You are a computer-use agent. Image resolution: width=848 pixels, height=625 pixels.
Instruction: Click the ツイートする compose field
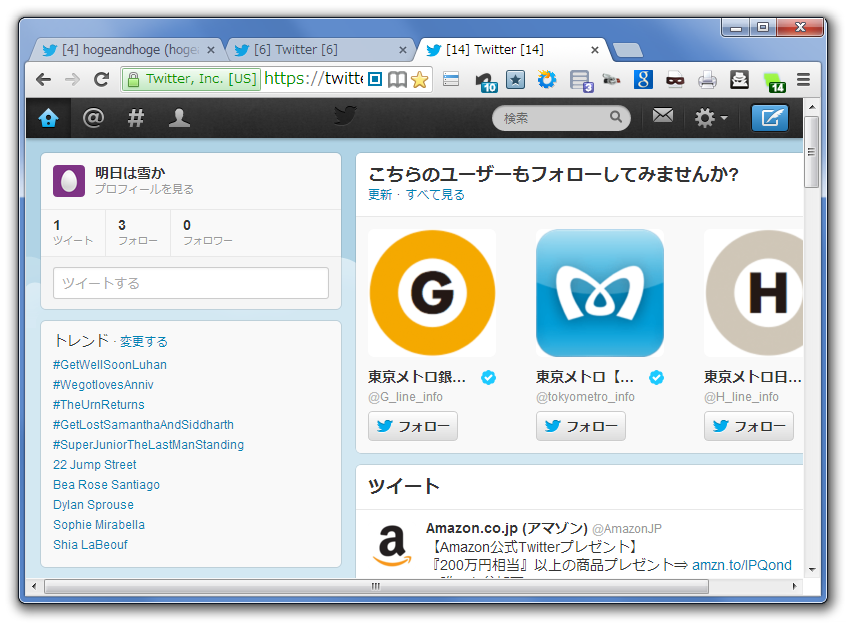pos(191,283)
